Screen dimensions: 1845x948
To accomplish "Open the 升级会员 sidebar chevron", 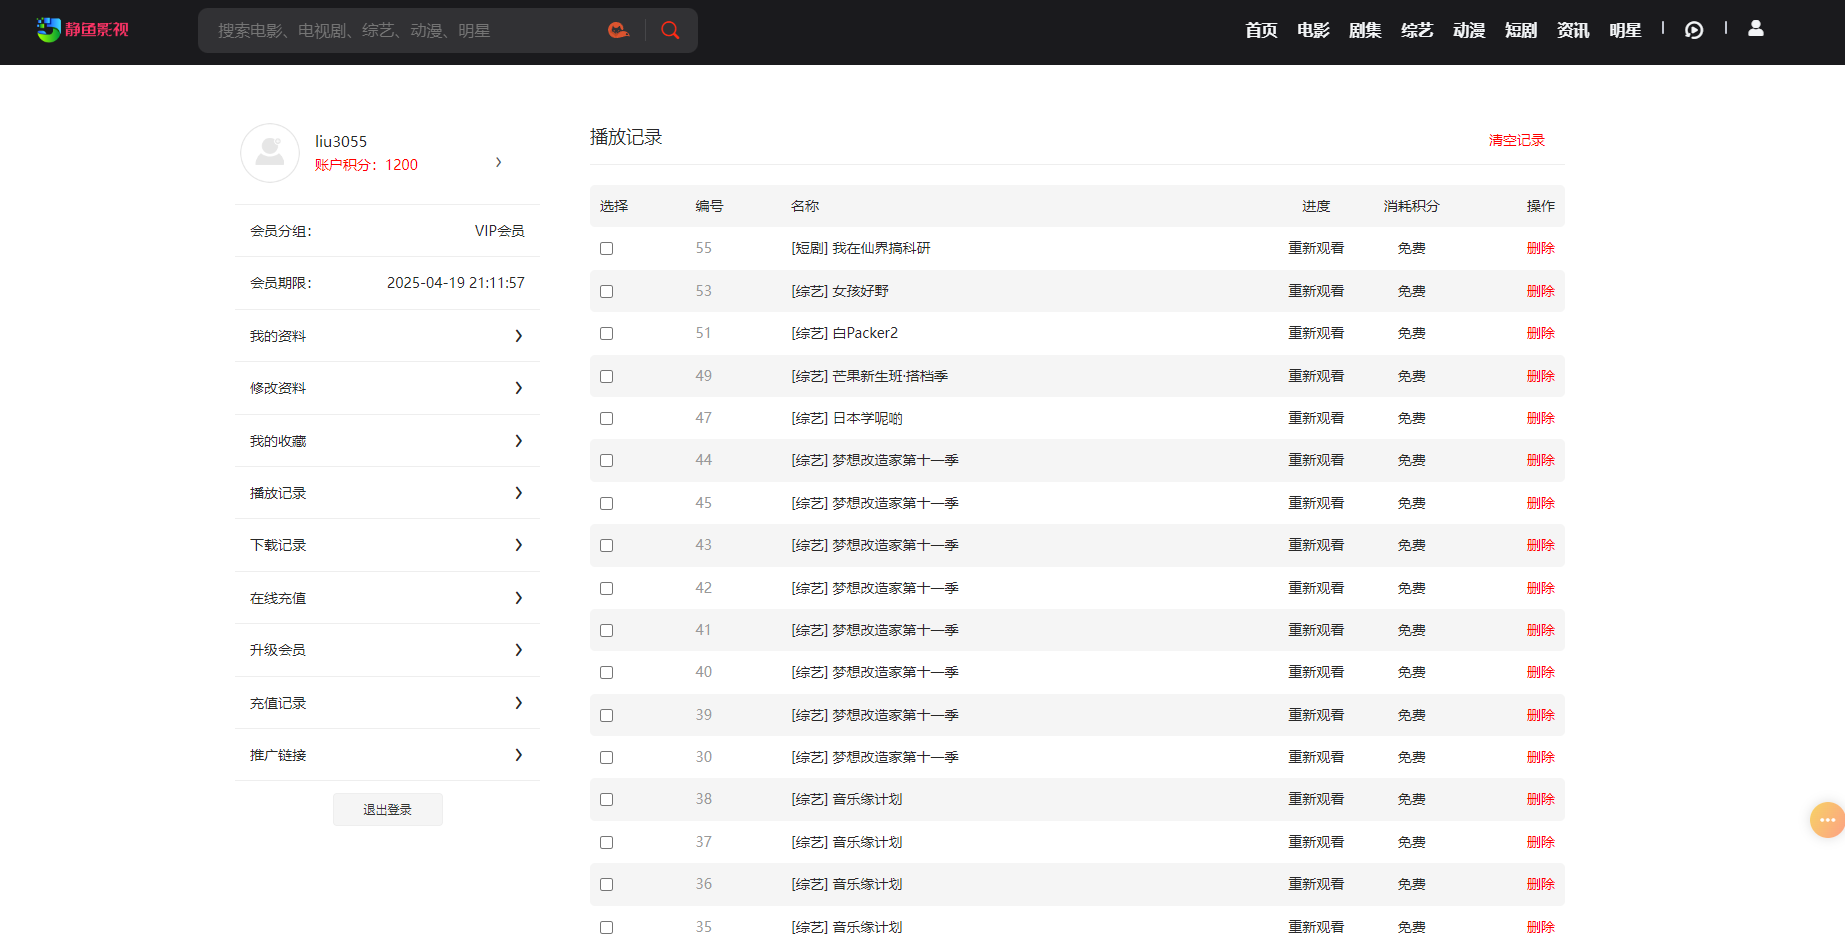I will (x=518, y=650).
